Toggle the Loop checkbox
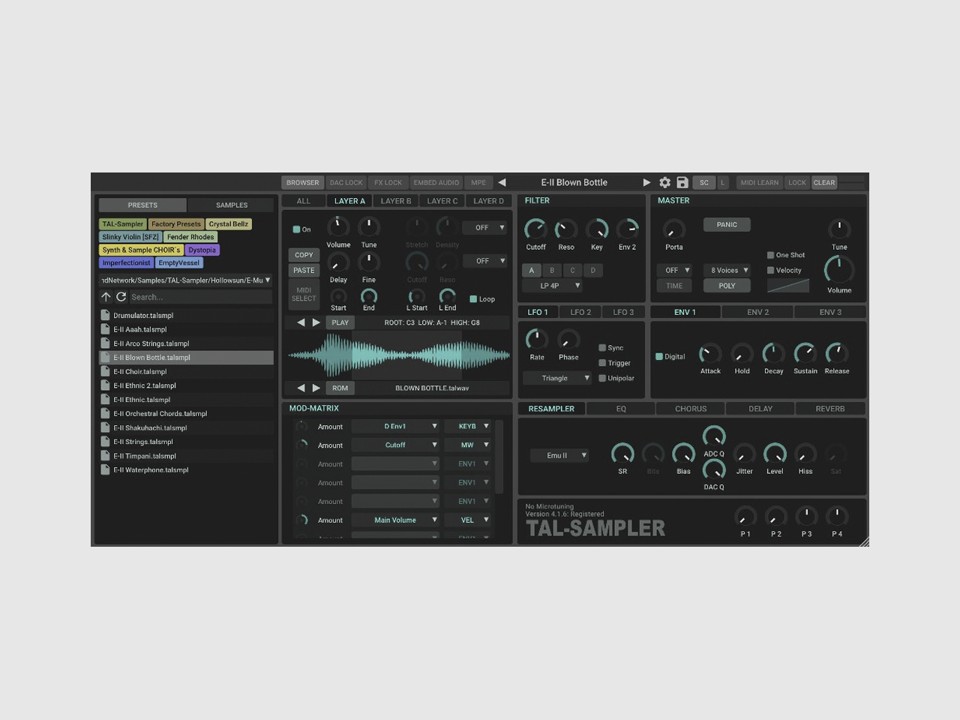The width and height of the screenshot is (960, 720). coord(473,299)
